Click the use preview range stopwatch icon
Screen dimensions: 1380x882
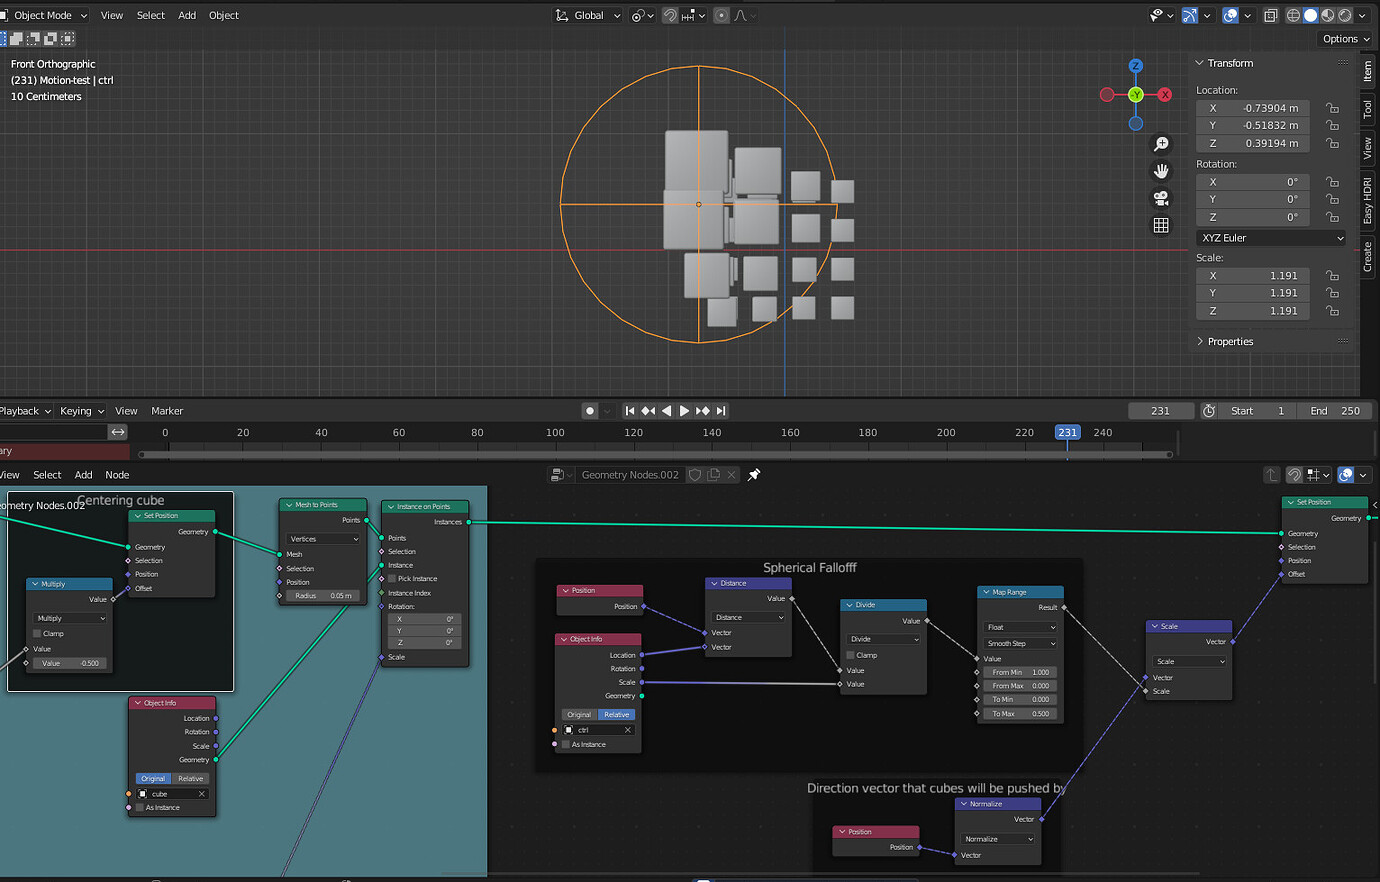tap(1208, 411)
